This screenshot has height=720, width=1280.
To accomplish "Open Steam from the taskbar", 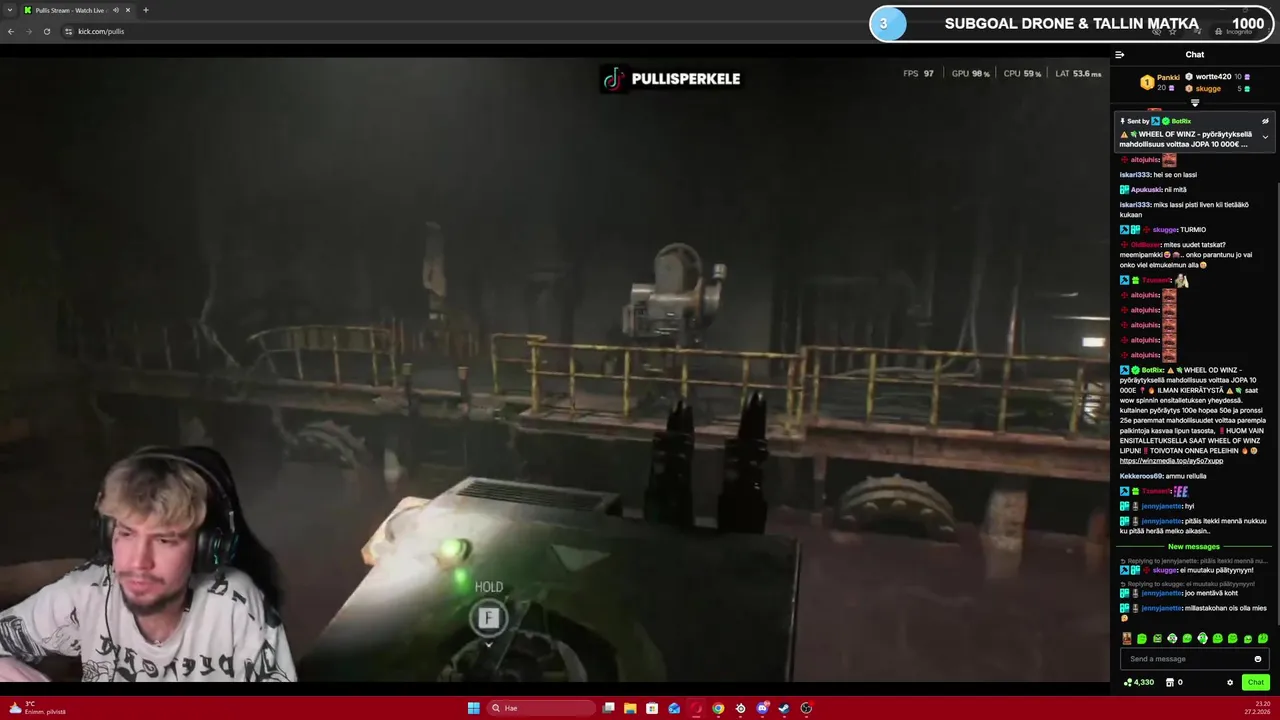I will pos(784,708).
